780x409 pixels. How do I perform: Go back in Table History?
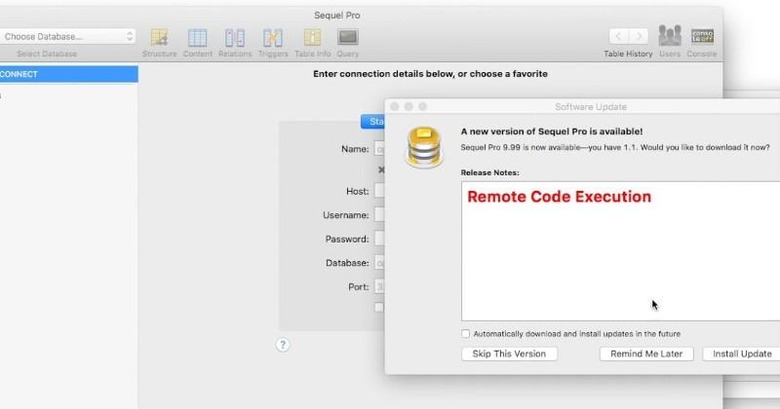pyautogui.click(x=619, y=36)
